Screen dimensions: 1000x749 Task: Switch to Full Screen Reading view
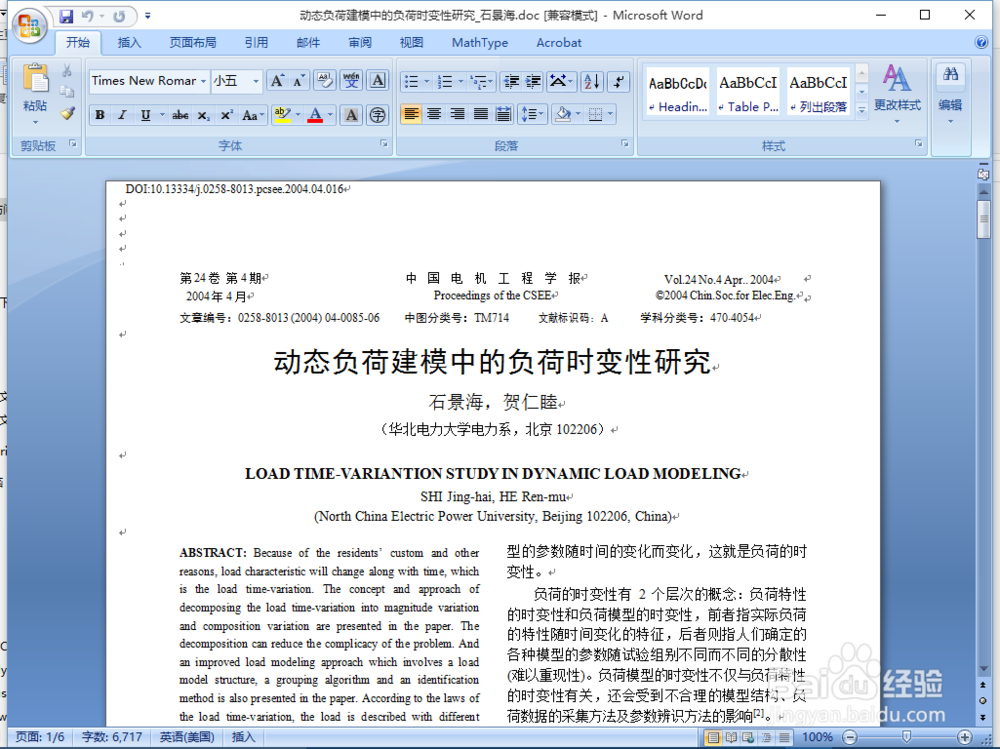pos(731,738)
